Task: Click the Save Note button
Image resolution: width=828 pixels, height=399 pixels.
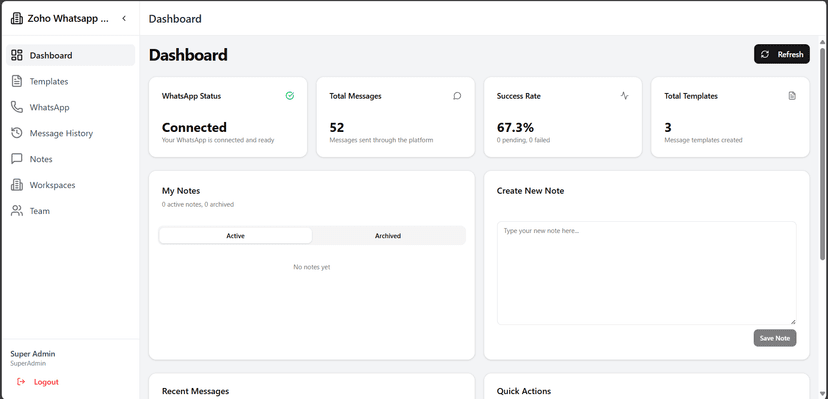Action: 775,338
